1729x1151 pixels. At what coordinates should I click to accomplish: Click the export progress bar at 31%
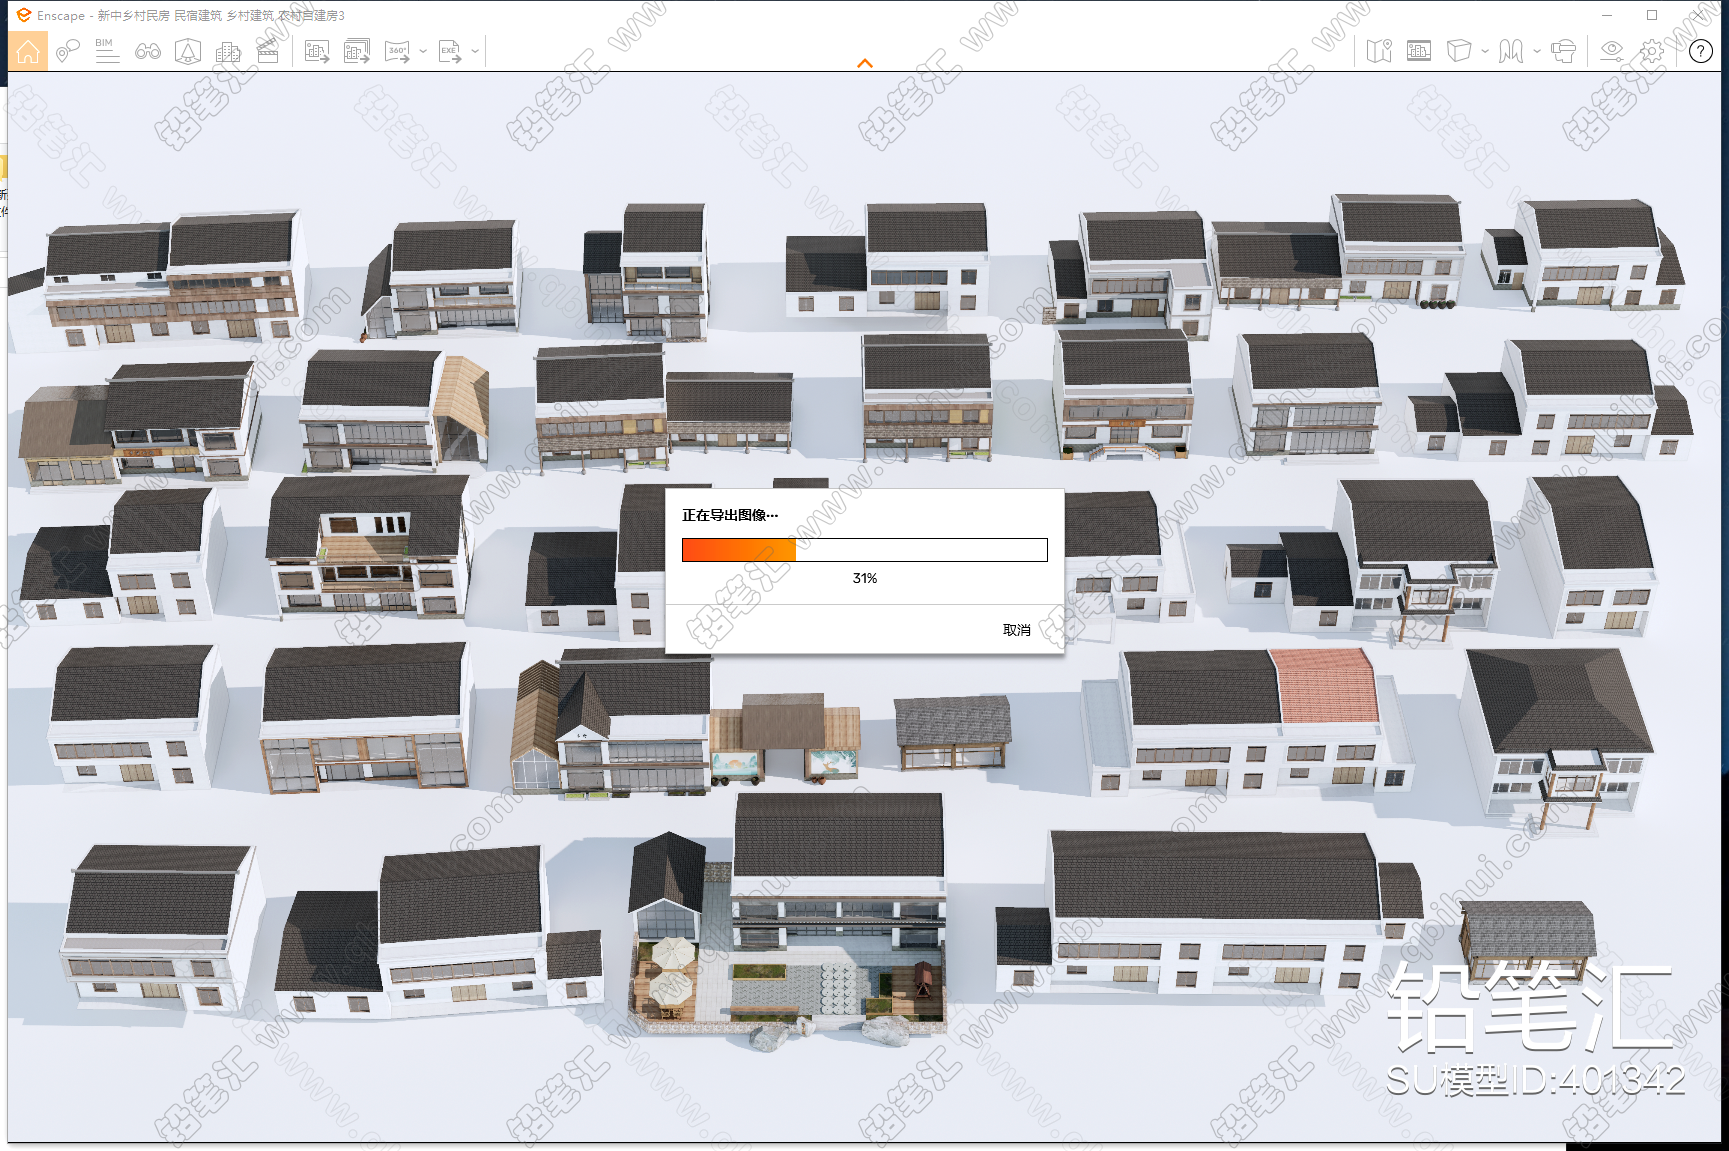pyautogui.click(x=865, y=550)
